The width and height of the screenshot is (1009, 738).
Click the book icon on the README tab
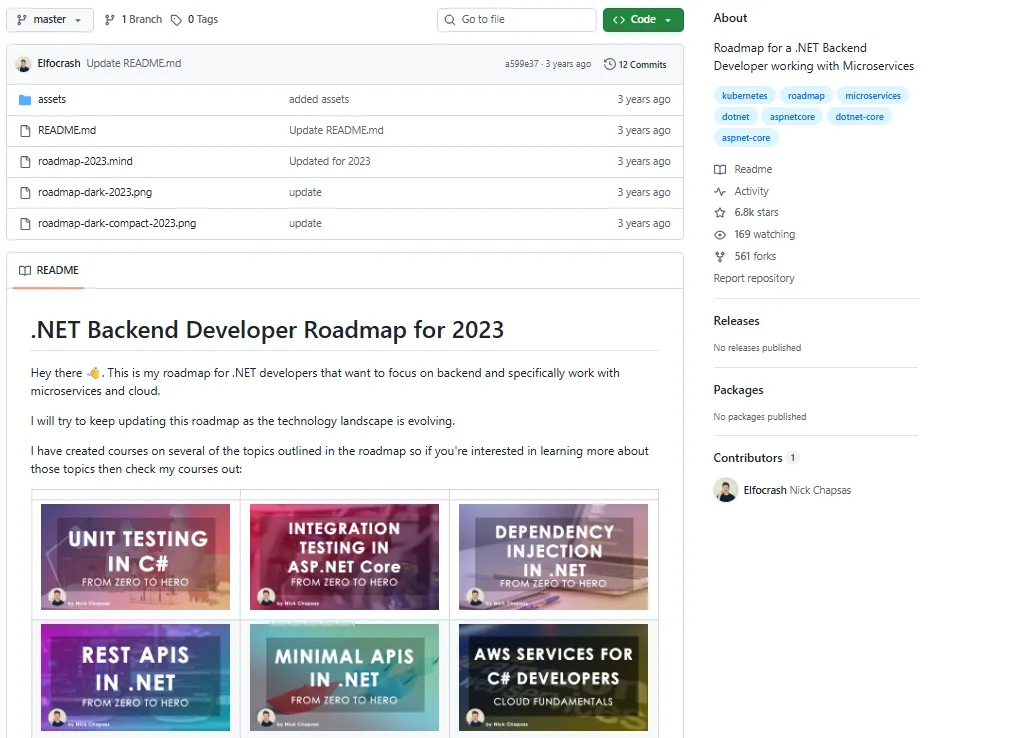(25, 270)
